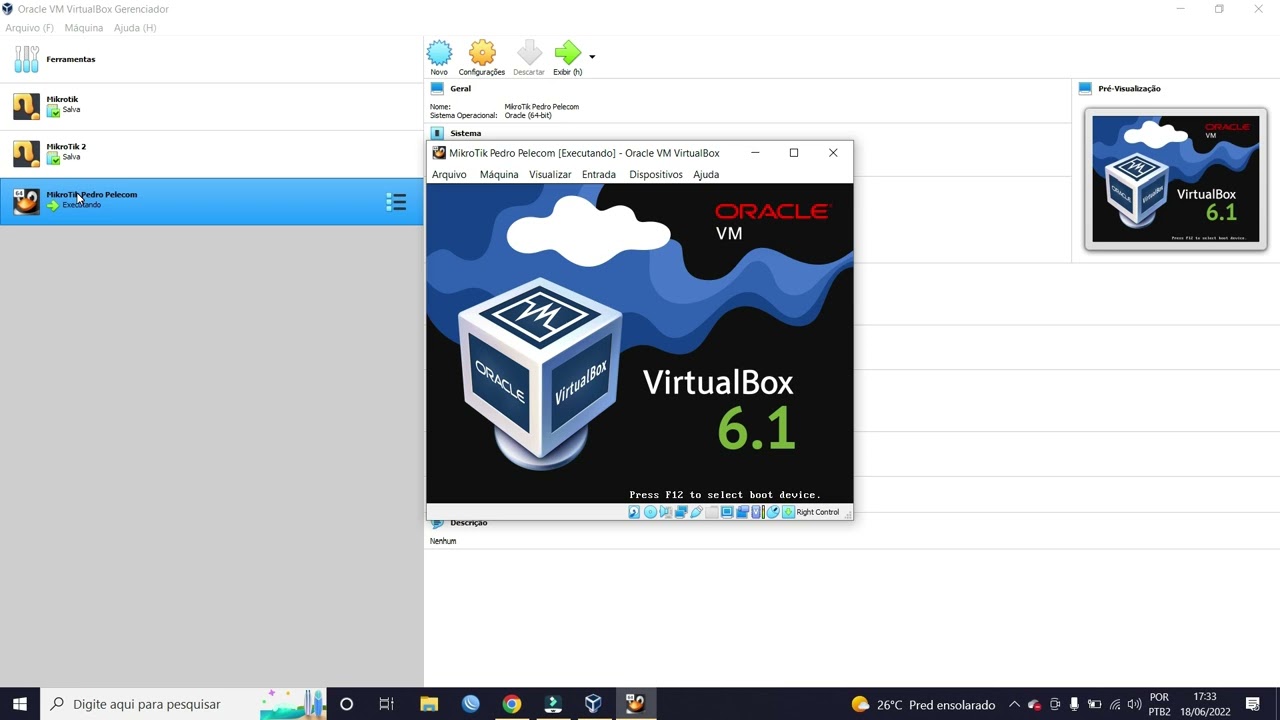Open Visualizar menu in the VM window
The image size is (1280, 720).
pyautogui.click(x=550, y=174)
